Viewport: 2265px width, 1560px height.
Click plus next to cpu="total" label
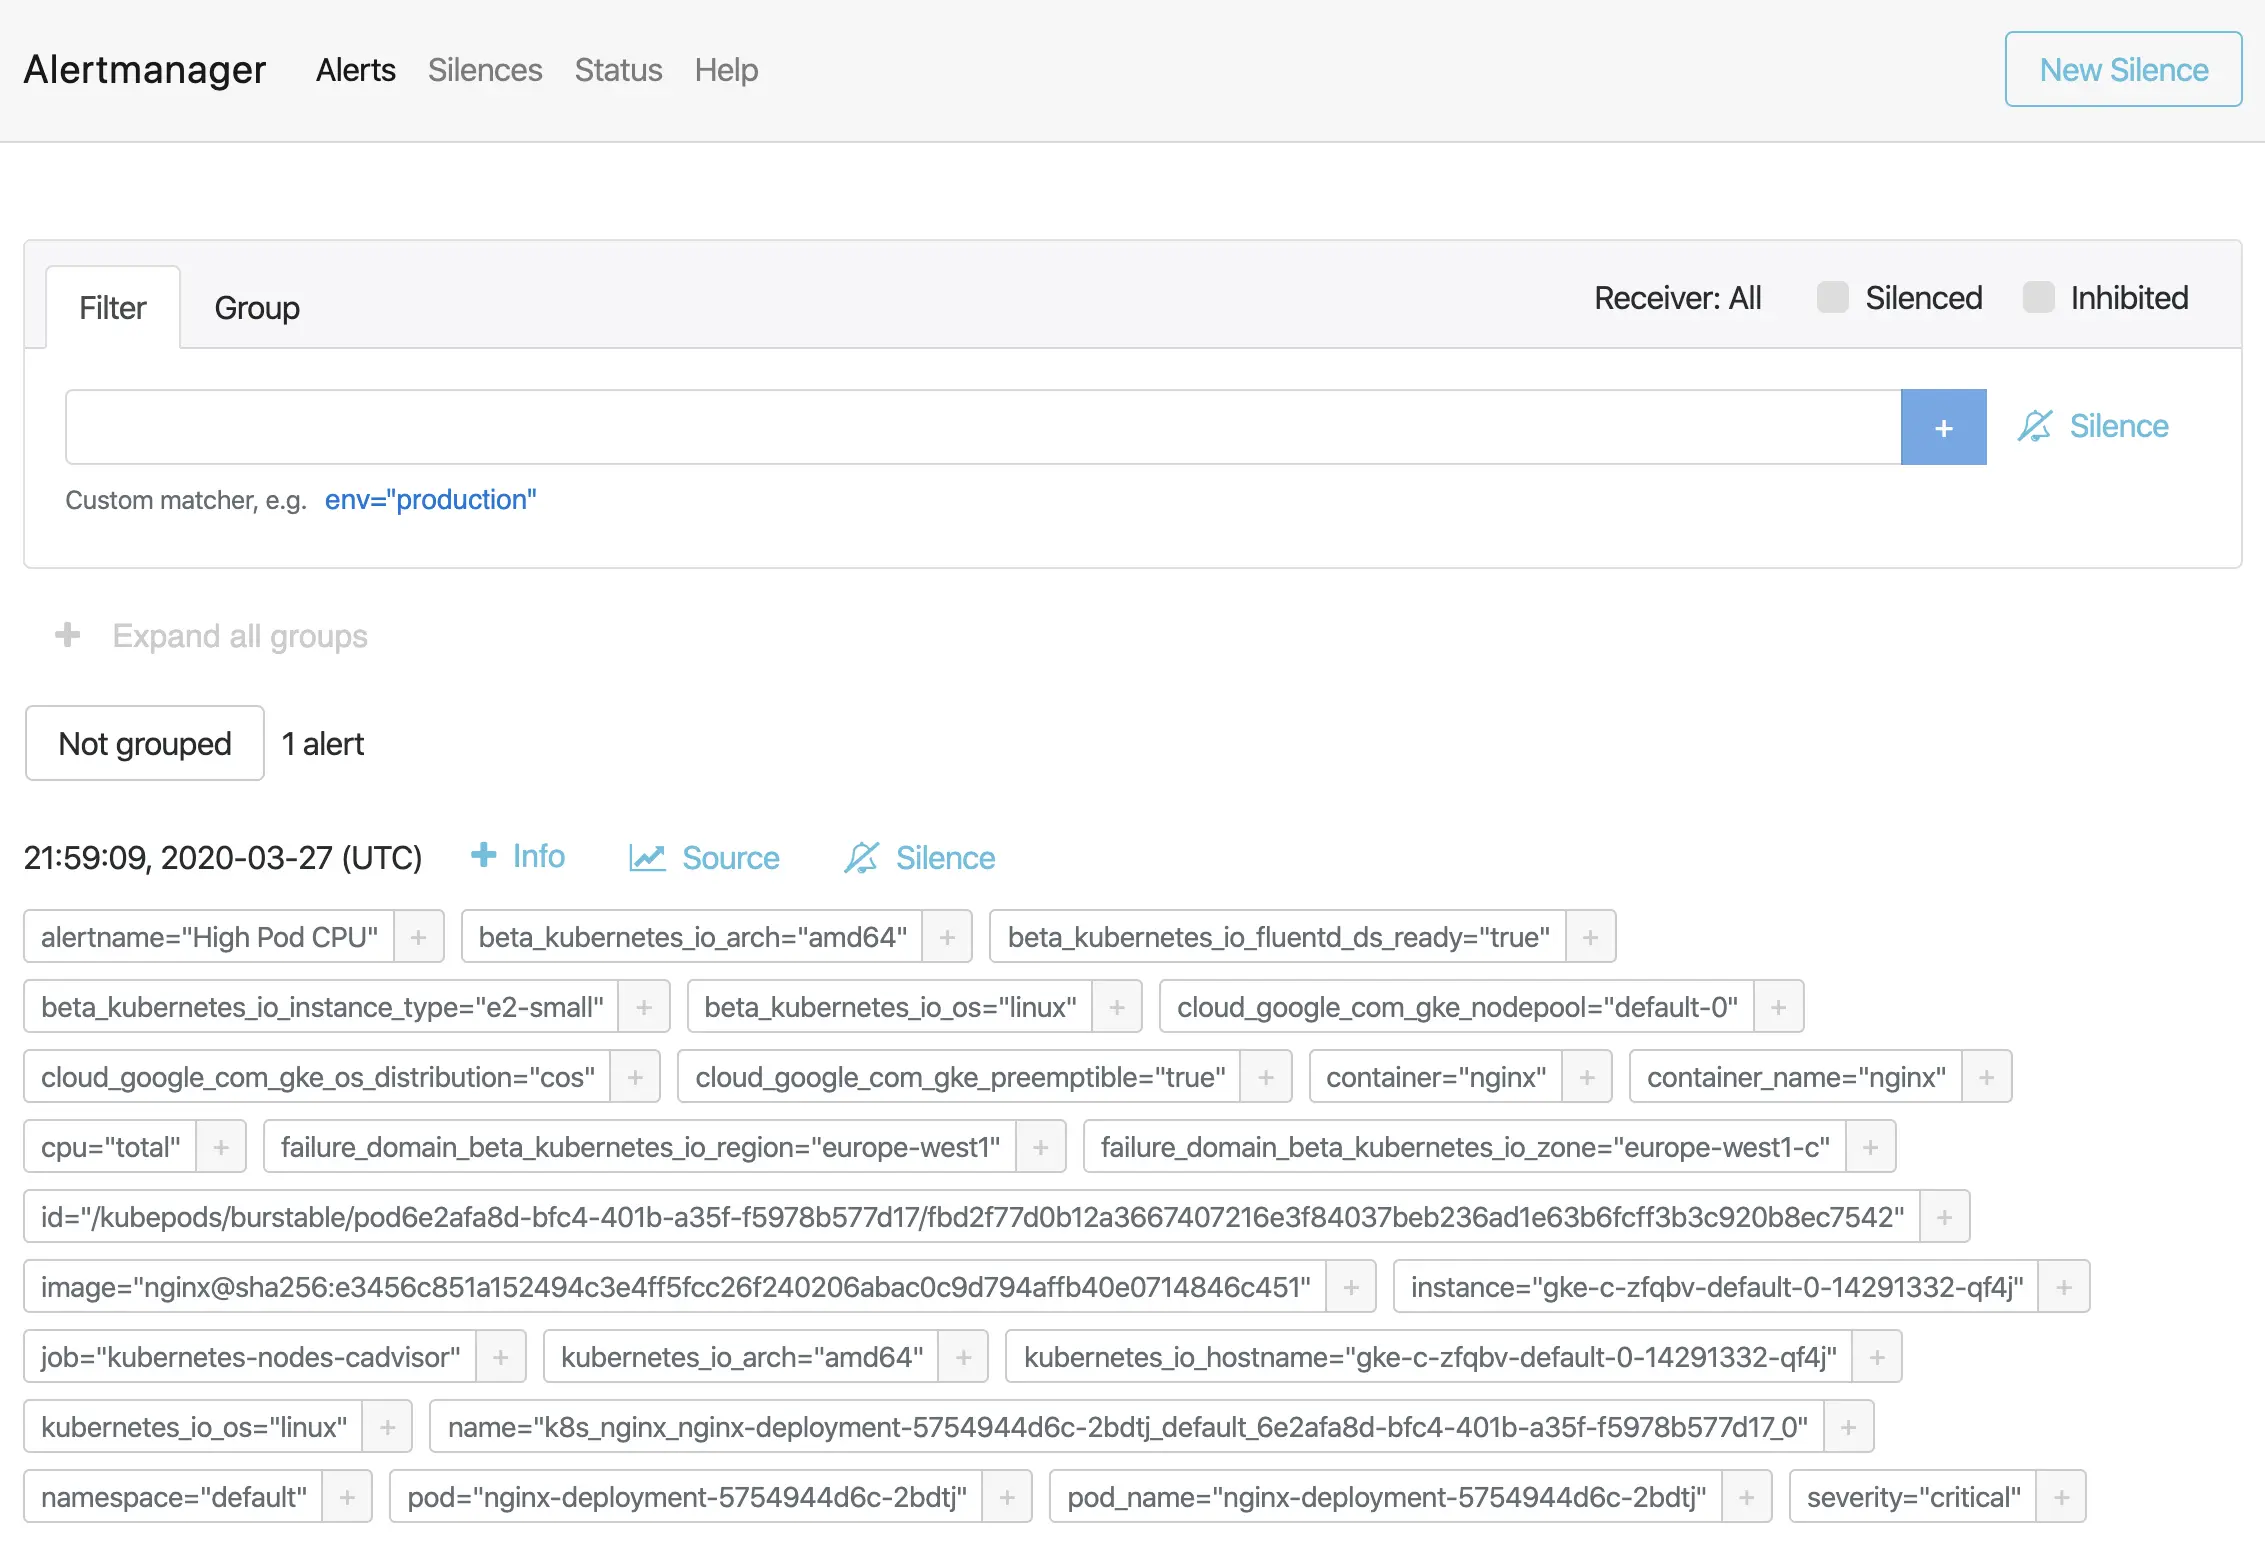pyautogui.click(x=221, y=1147)
